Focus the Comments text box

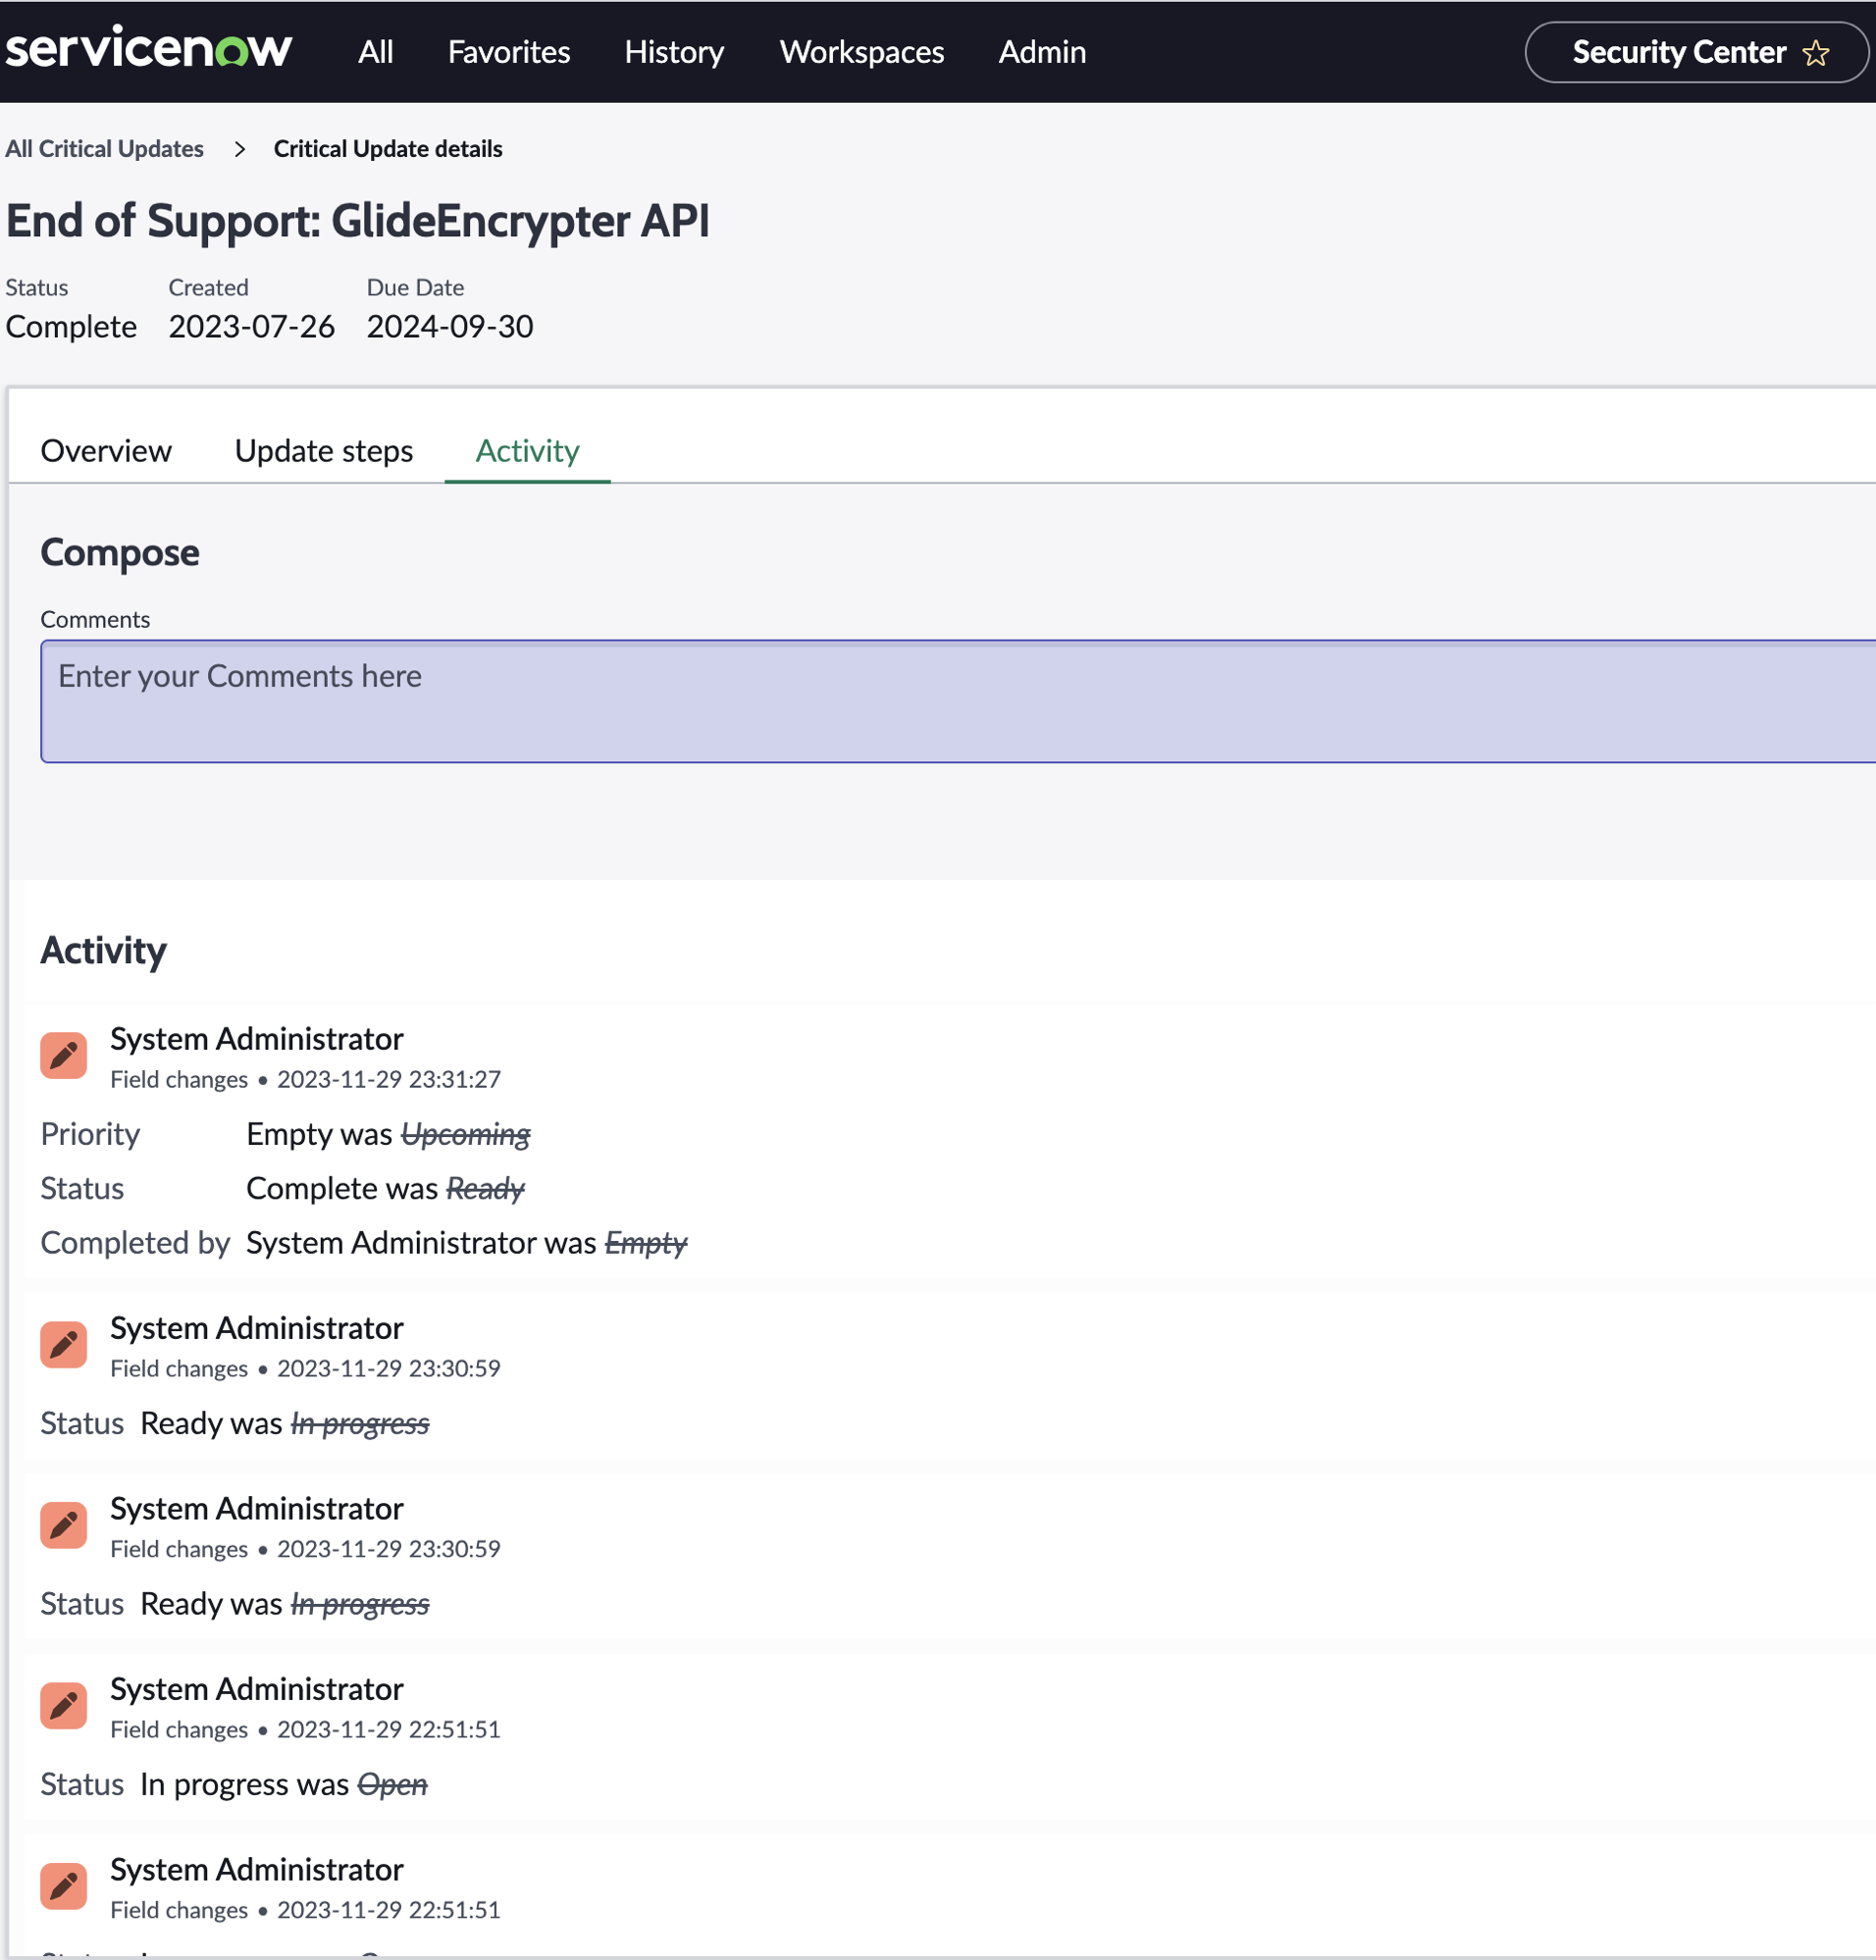(x=958, y=701)
